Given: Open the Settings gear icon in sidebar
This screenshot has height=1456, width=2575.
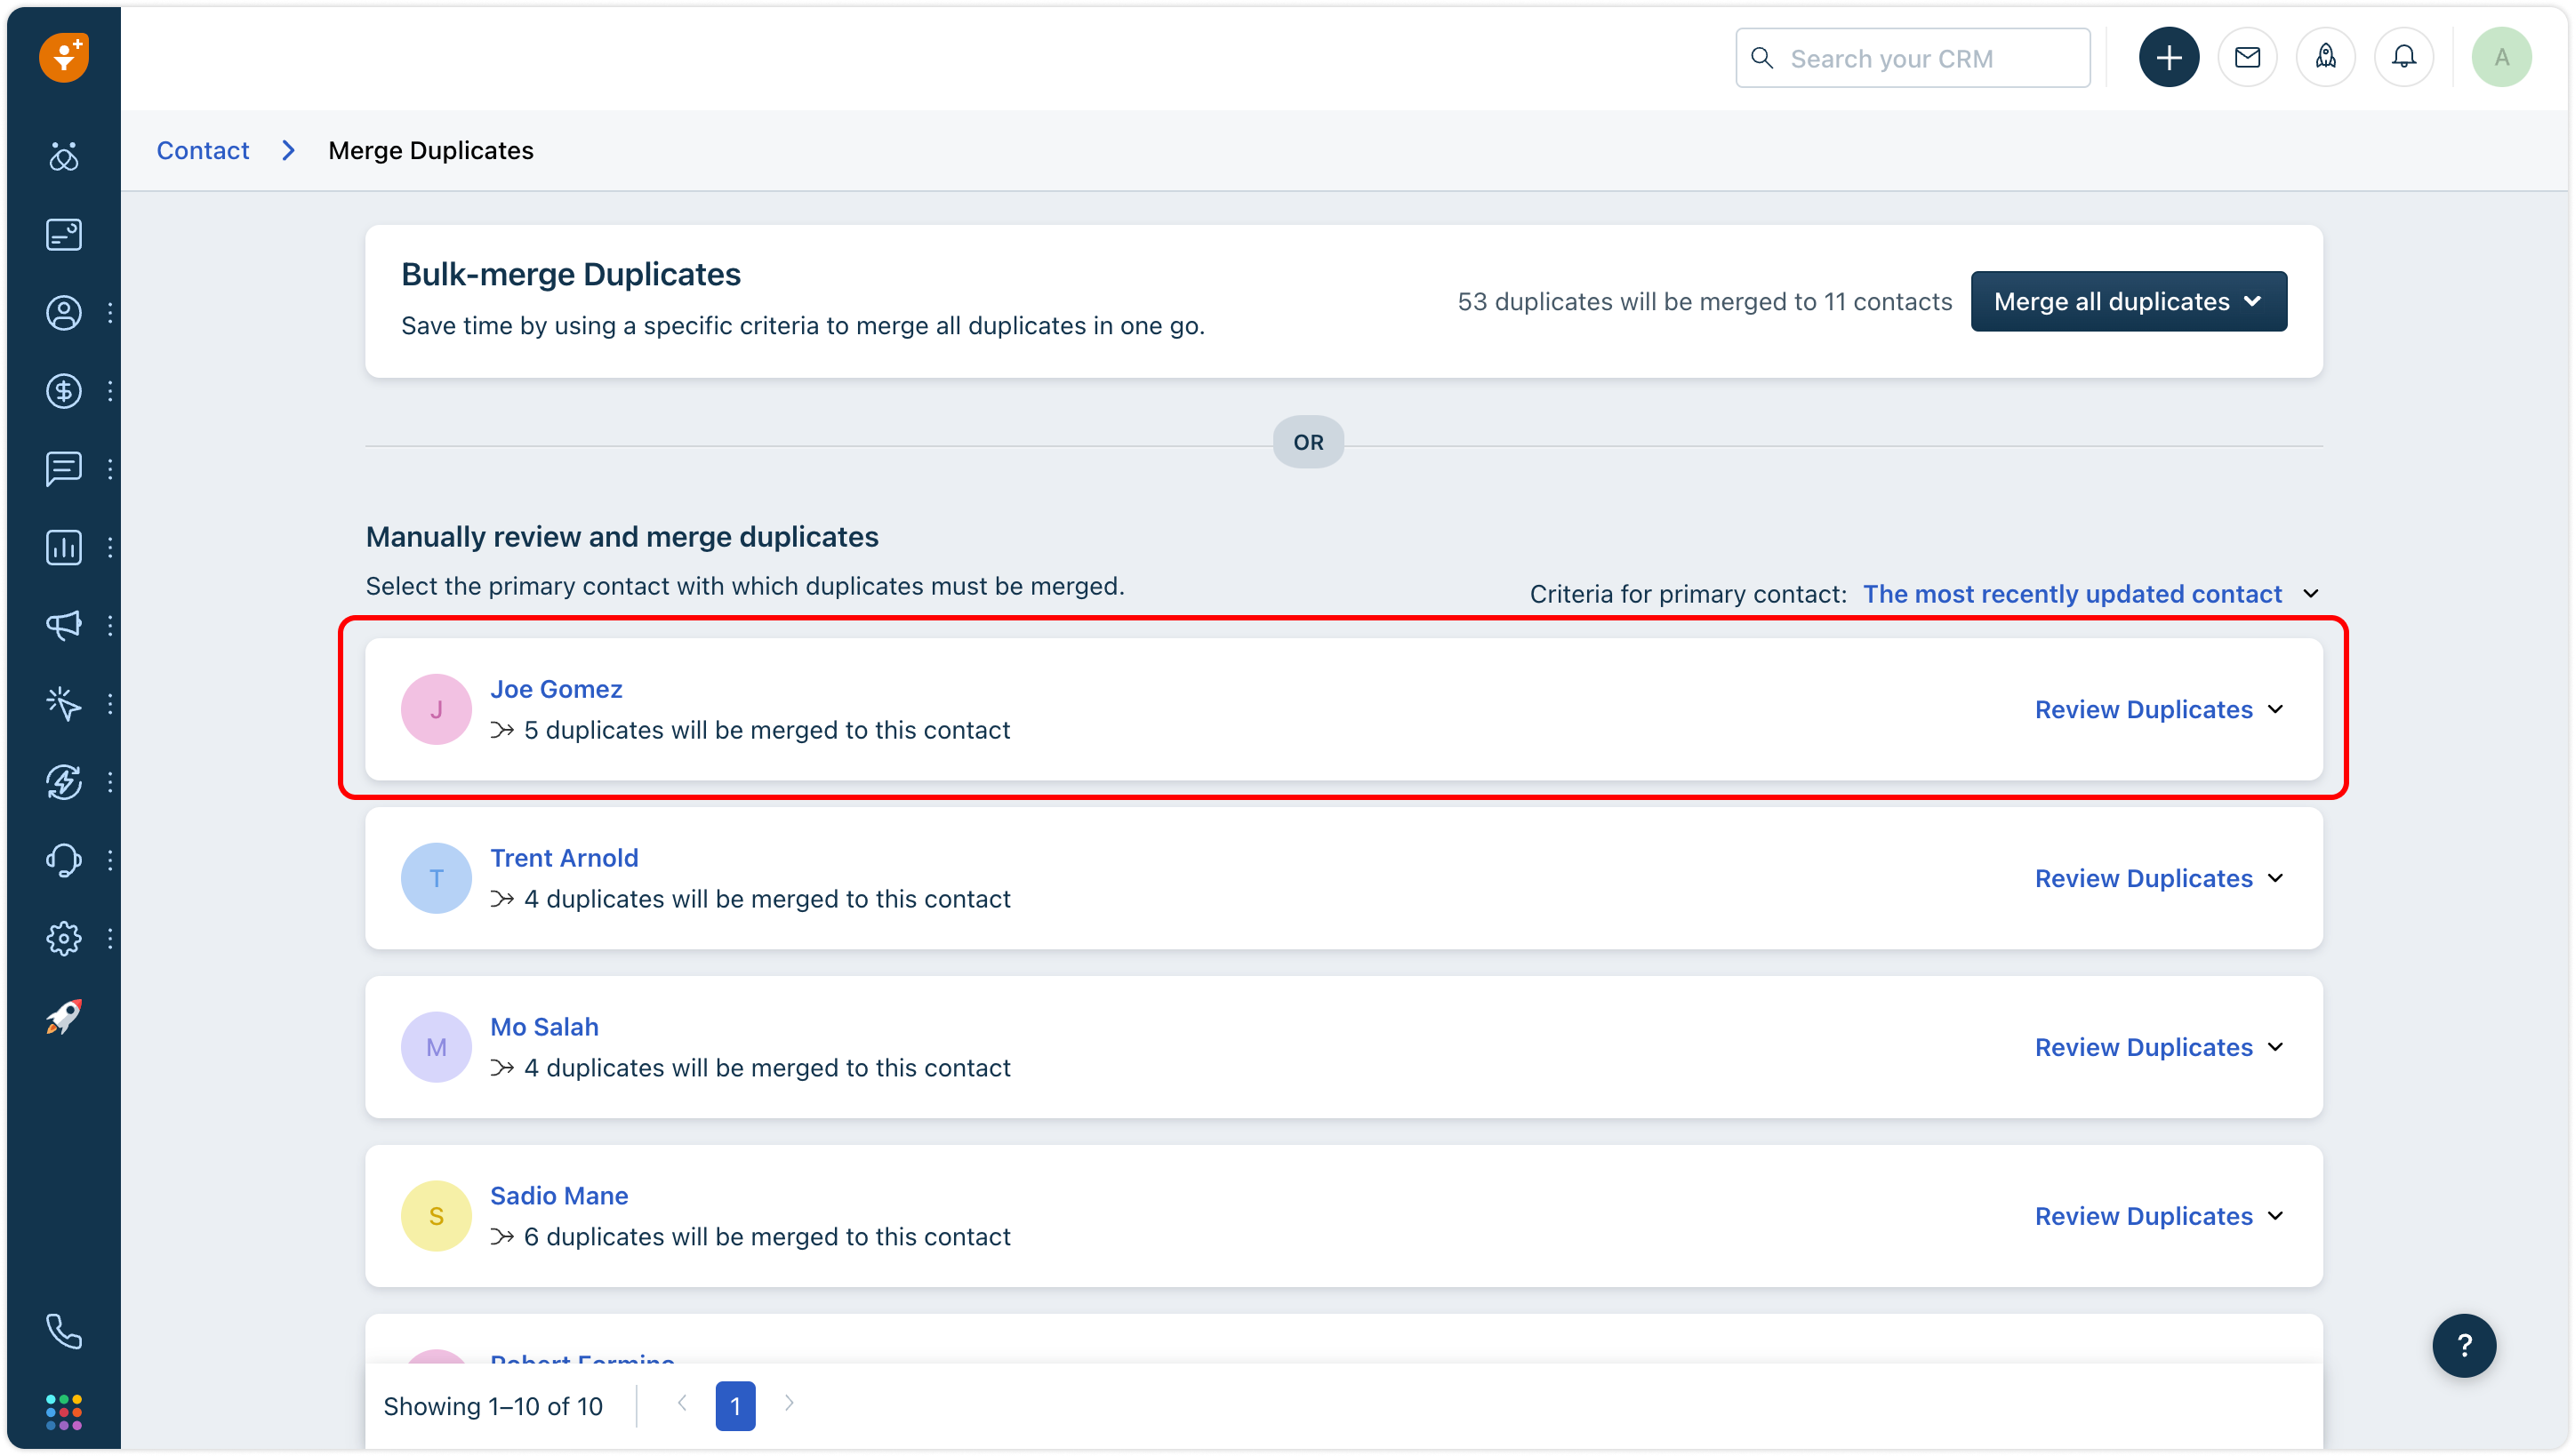Looking at the screenshot, I should click(x=64, y=938).
